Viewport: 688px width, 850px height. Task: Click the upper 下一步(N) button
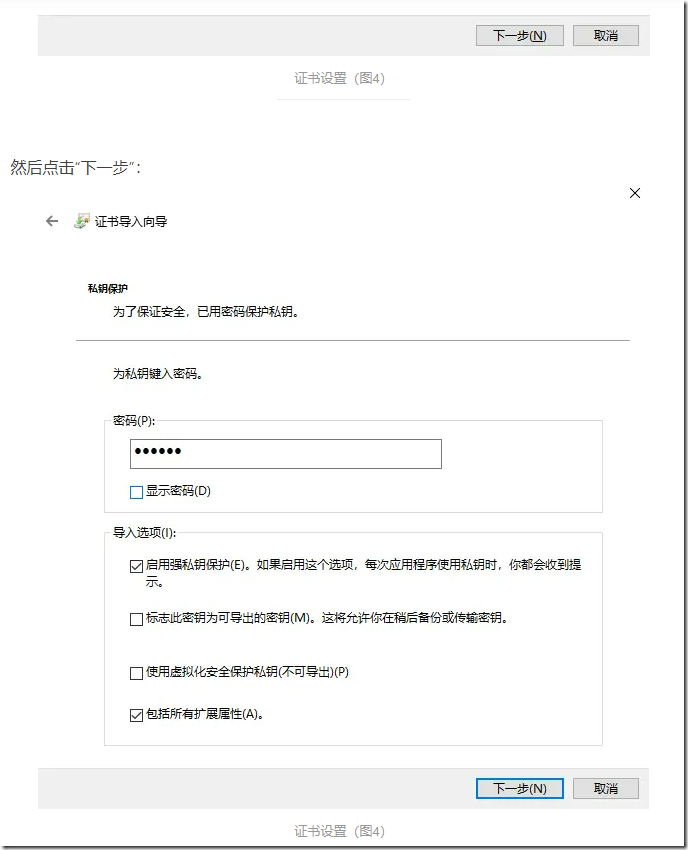coord(519,35)
